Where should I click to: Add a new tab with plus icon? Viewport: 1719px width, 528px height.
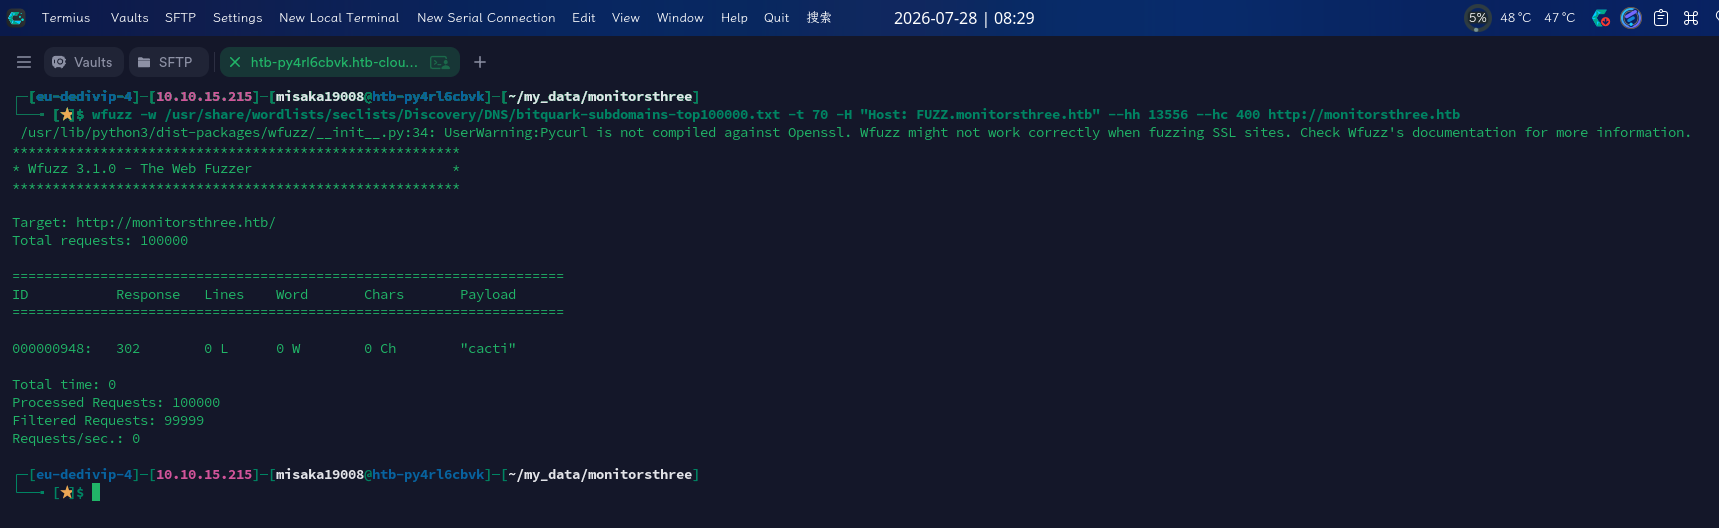tap(480, 62)
